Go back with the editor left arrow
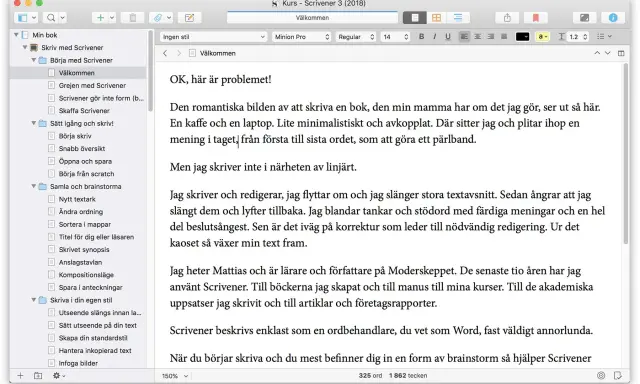This screenshot has width=640, height=384. pyautogui.click(x=165, y=53)
